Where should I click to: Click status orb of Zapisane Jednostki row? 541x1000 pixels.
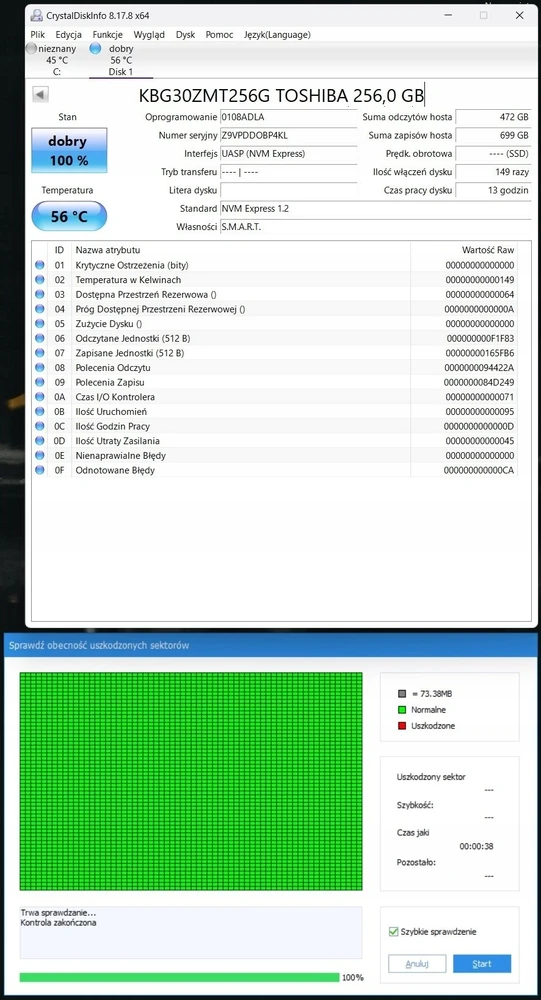(40, 353)
